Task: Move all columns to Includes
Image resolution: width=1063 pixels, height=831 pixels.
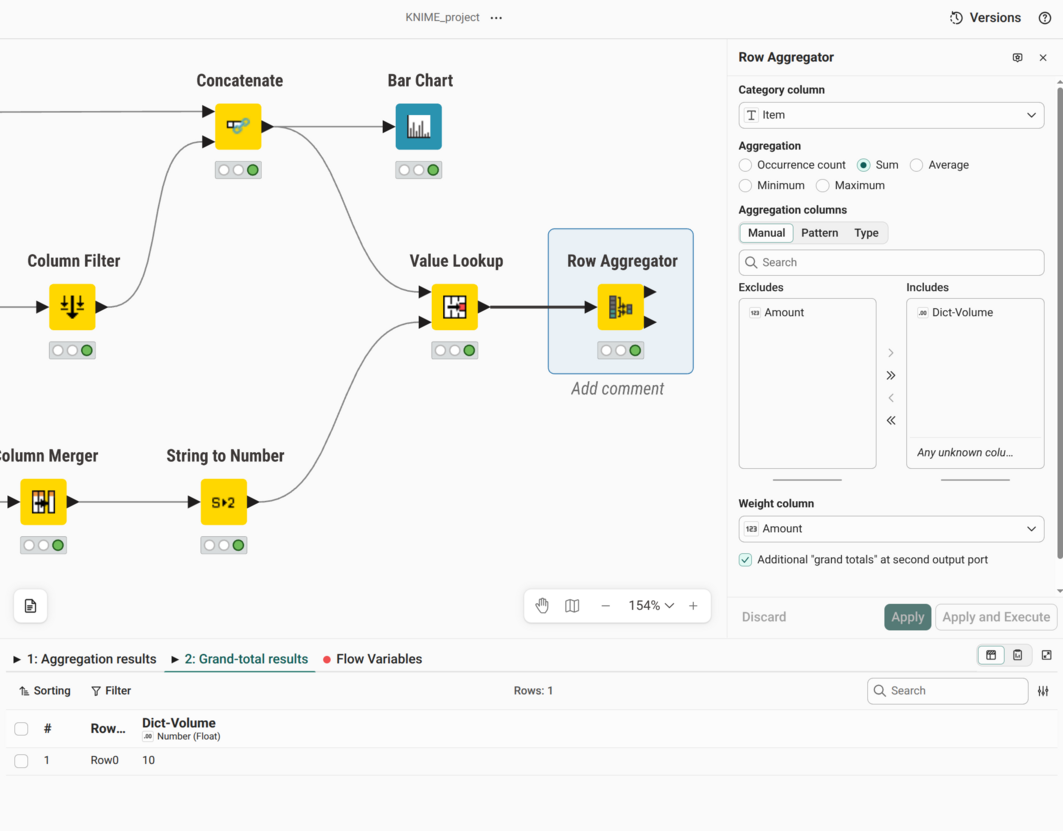Action: pyautogui.click(x=891, y=375)
